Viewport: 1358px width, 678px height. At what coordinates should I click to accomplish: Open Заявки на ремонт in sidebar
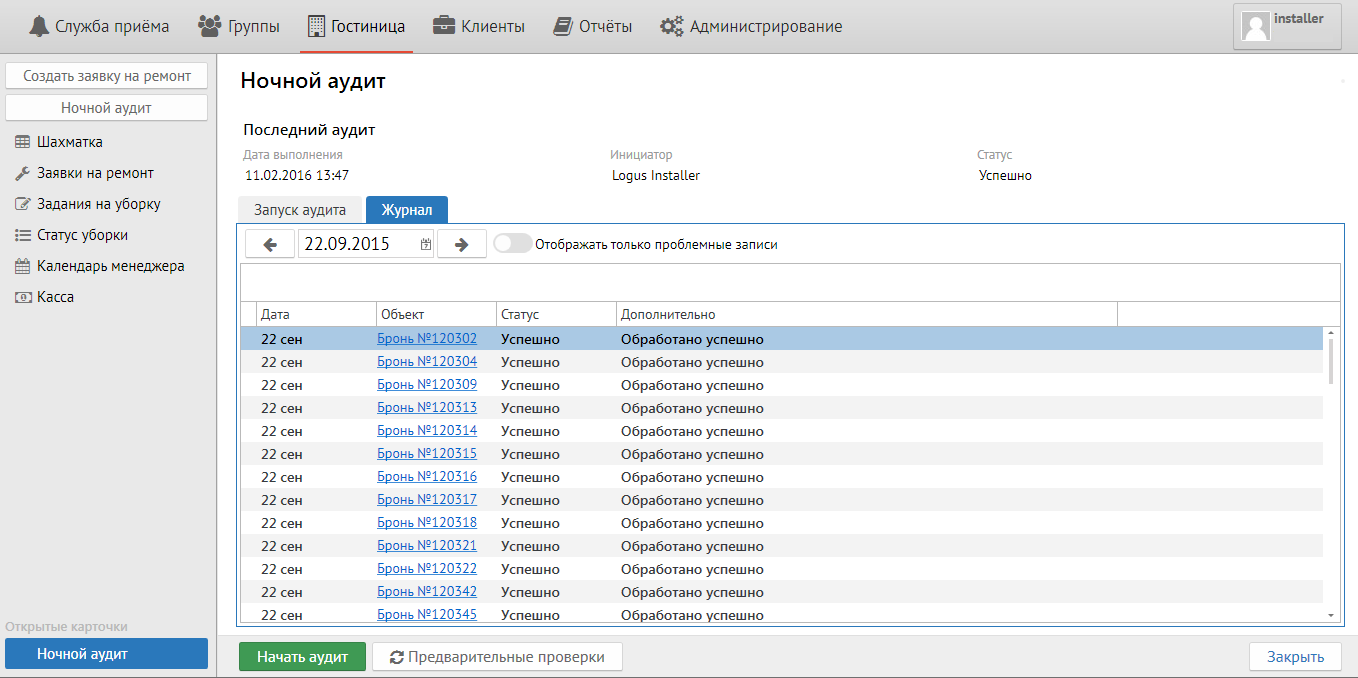pyautogui.click(x=95, y=173)
